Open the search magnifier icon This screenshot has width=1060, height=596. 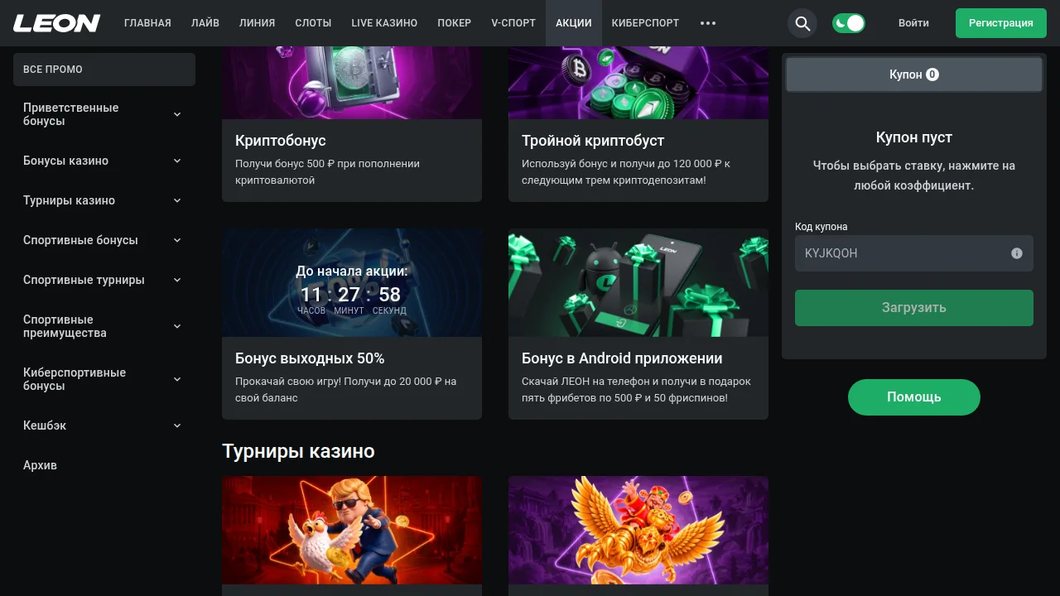[x=802, y=23]
